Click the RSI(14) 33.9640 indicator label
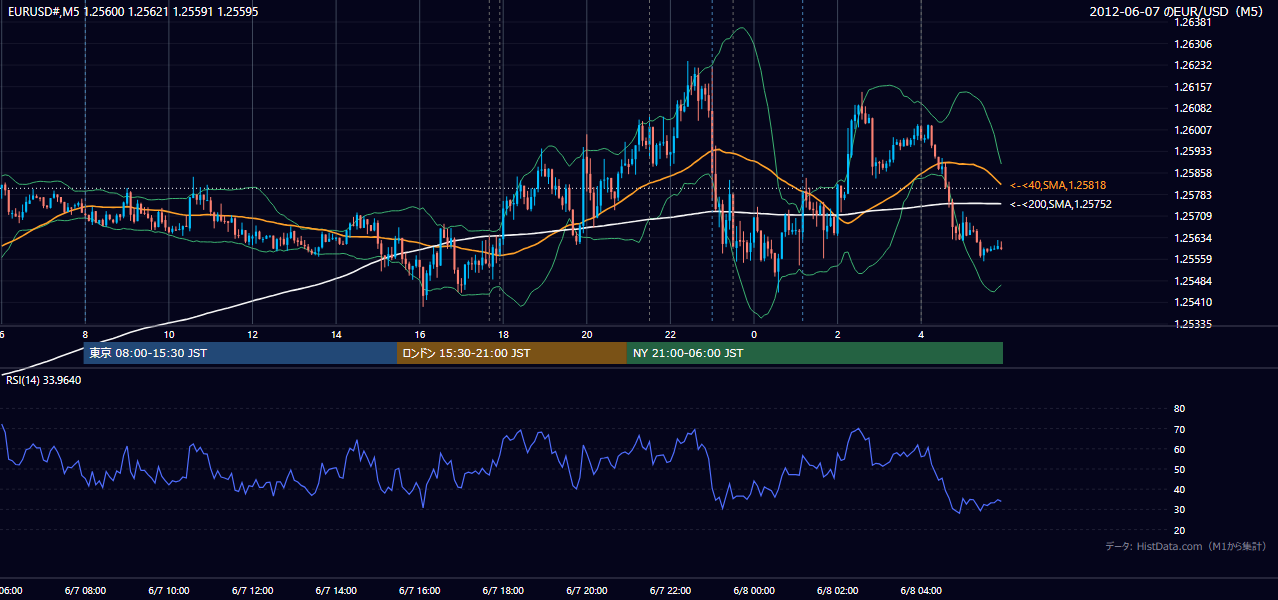1278x600 pixels. (x=44, y=380)
